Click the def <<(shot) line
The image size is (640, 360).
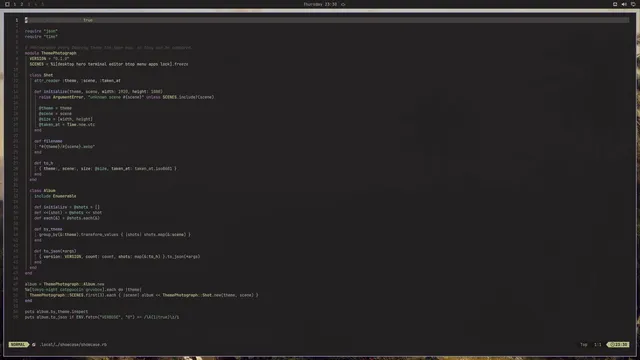(68, 213)
